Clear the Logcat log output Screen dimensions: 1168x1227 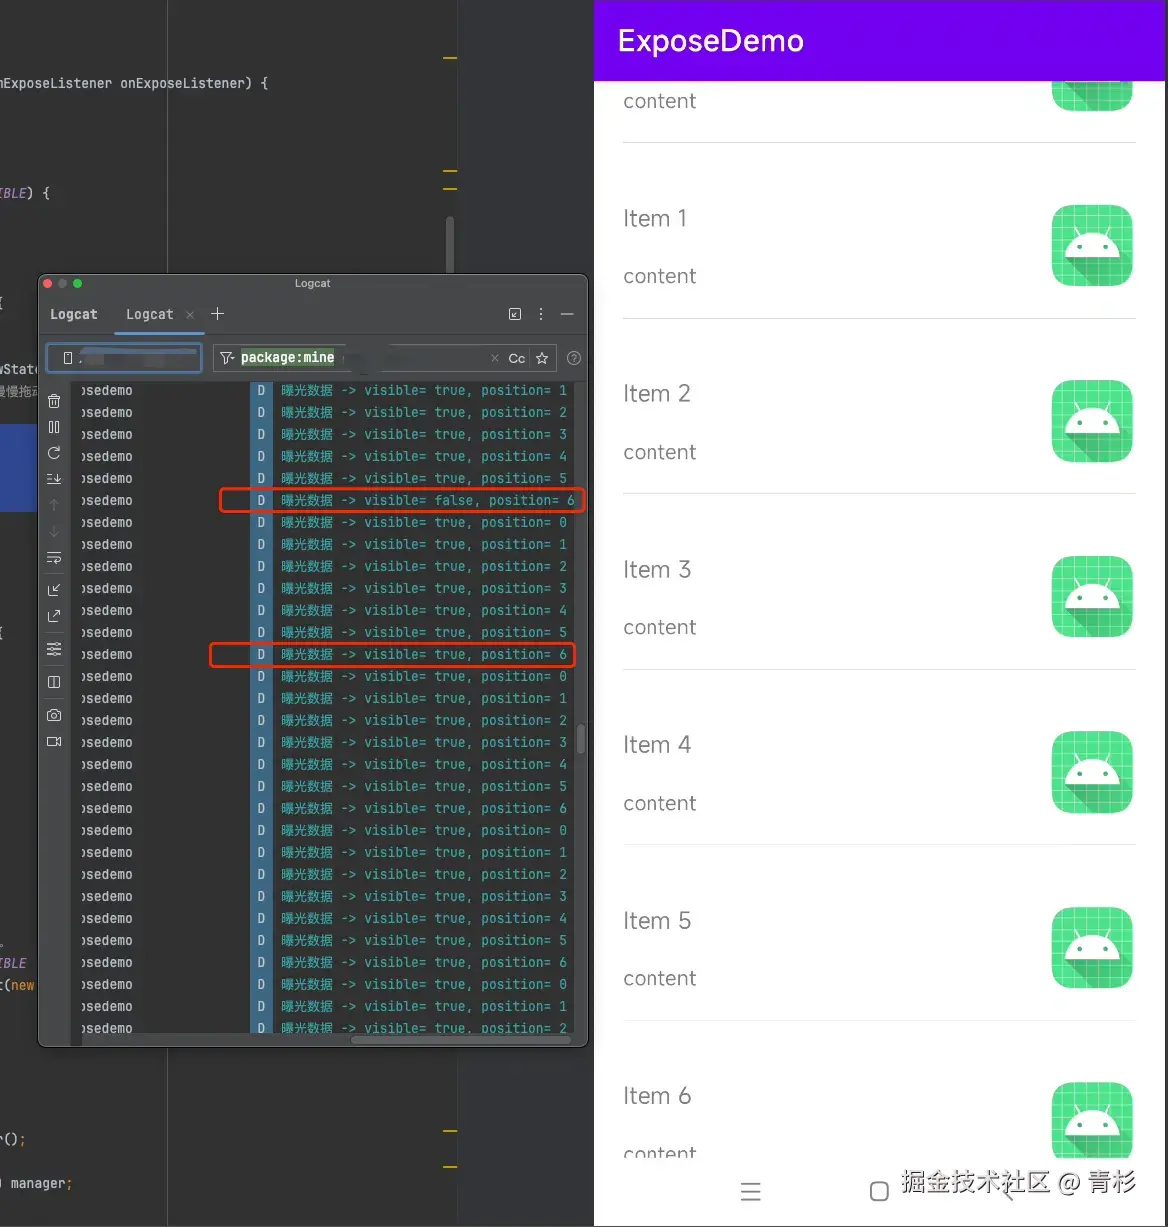pos(53,400)
